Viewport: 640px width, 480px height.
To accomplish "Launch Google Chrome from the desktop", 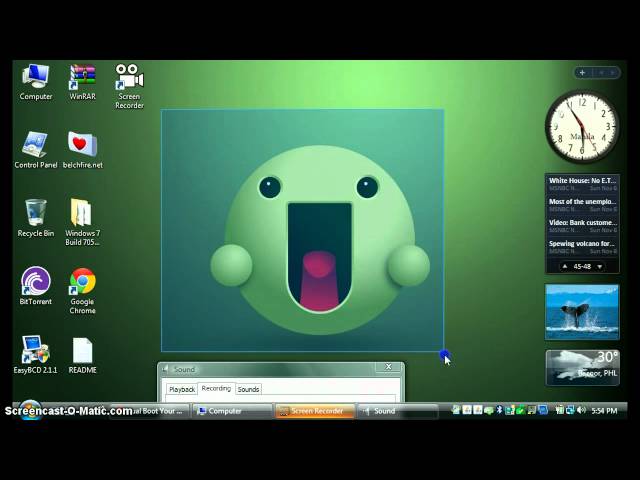I will click(82, 291).
